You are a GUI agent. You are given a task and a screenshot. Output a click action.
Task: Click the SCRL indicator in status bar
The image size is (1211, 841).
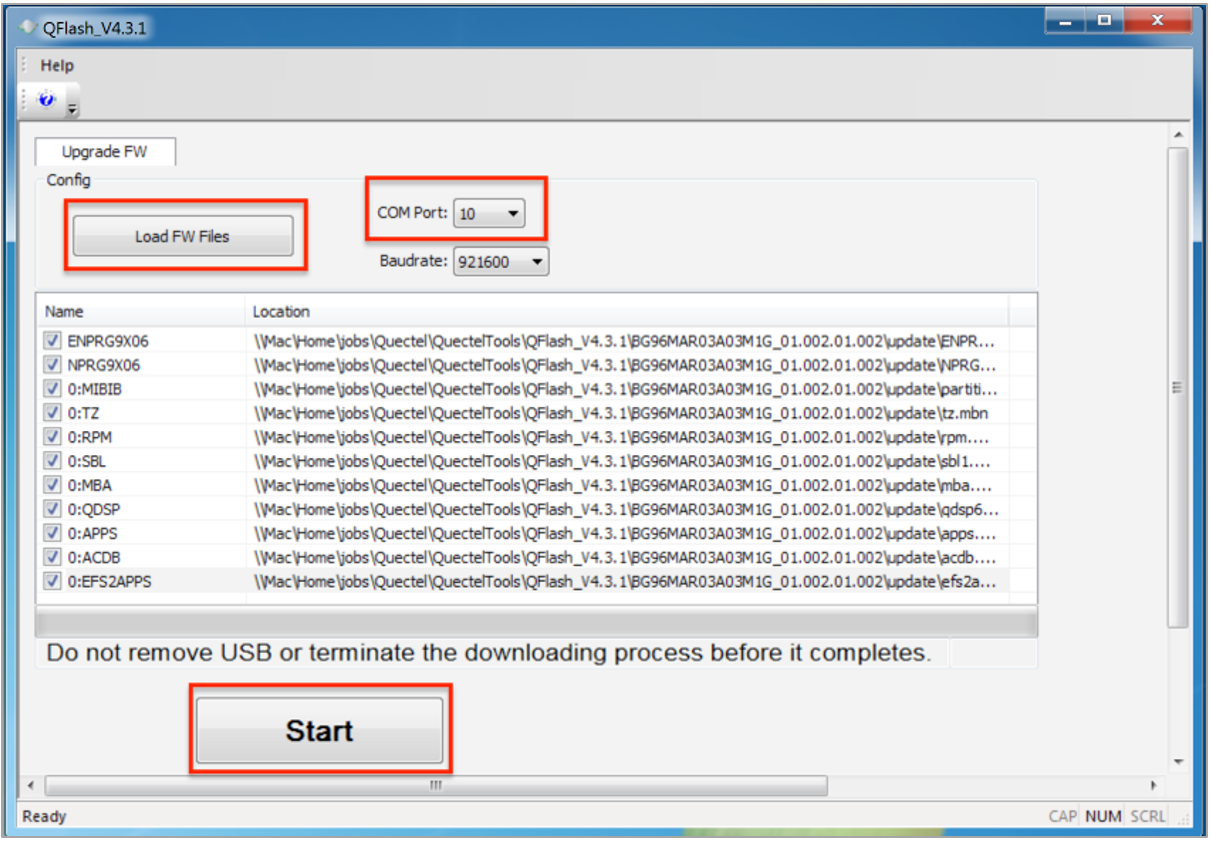tap(1148, 816)
